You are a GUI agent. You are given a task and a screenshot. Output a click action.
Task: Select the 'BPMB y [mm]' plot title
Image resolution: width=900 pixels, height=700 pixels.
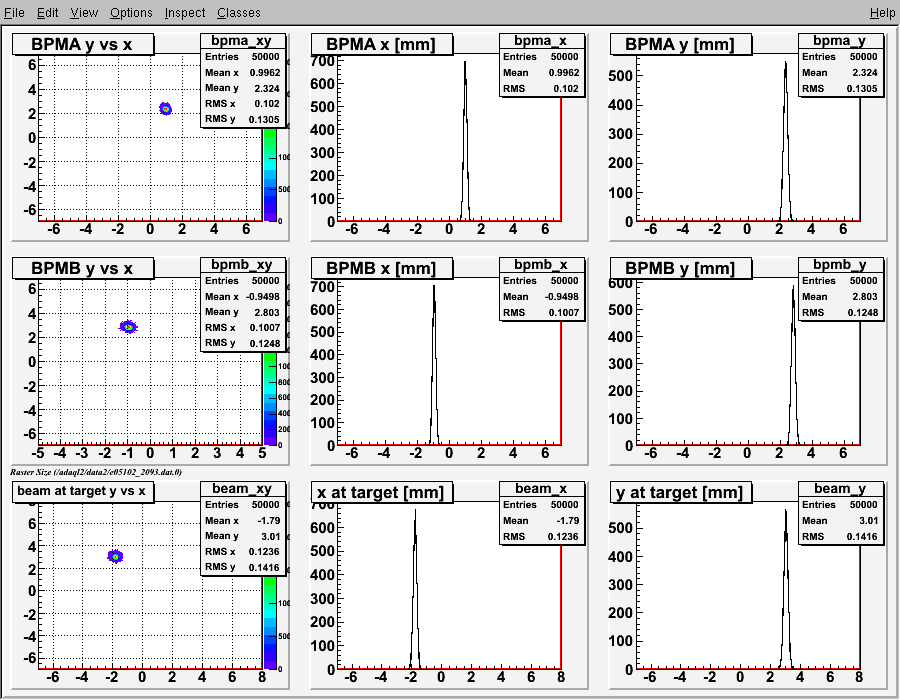[681, 269]
